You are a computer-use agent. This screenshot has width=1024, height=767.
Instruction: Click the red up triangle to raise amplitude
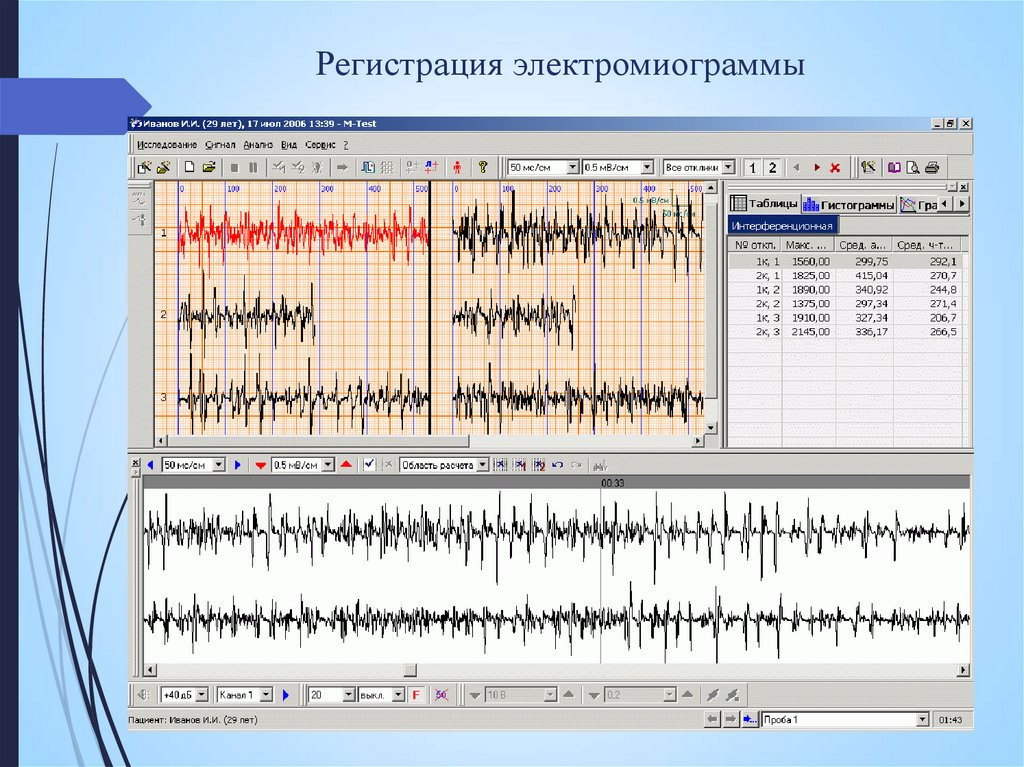point(346,465)
